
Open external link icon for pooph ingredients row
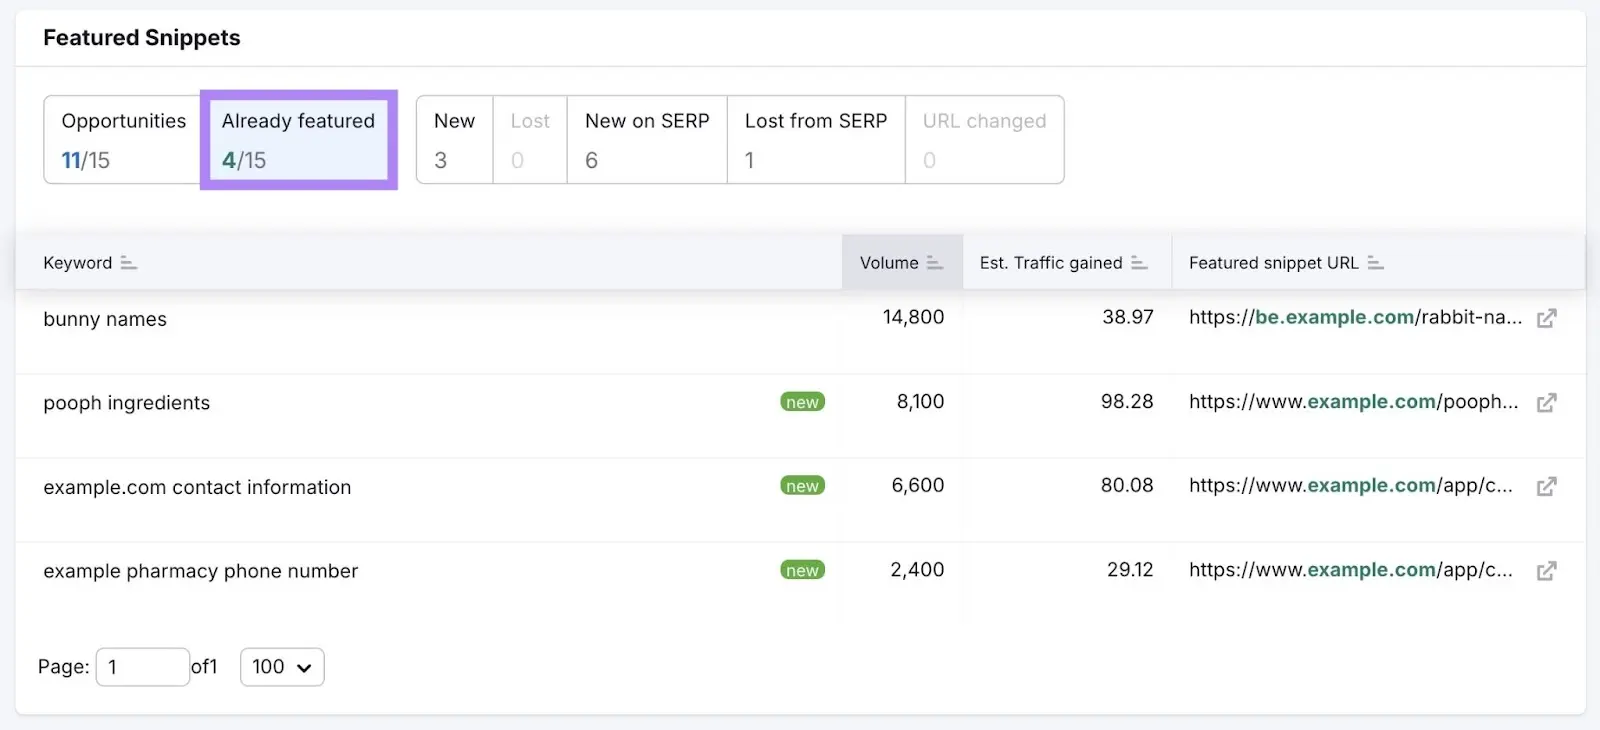(1546, 403)
